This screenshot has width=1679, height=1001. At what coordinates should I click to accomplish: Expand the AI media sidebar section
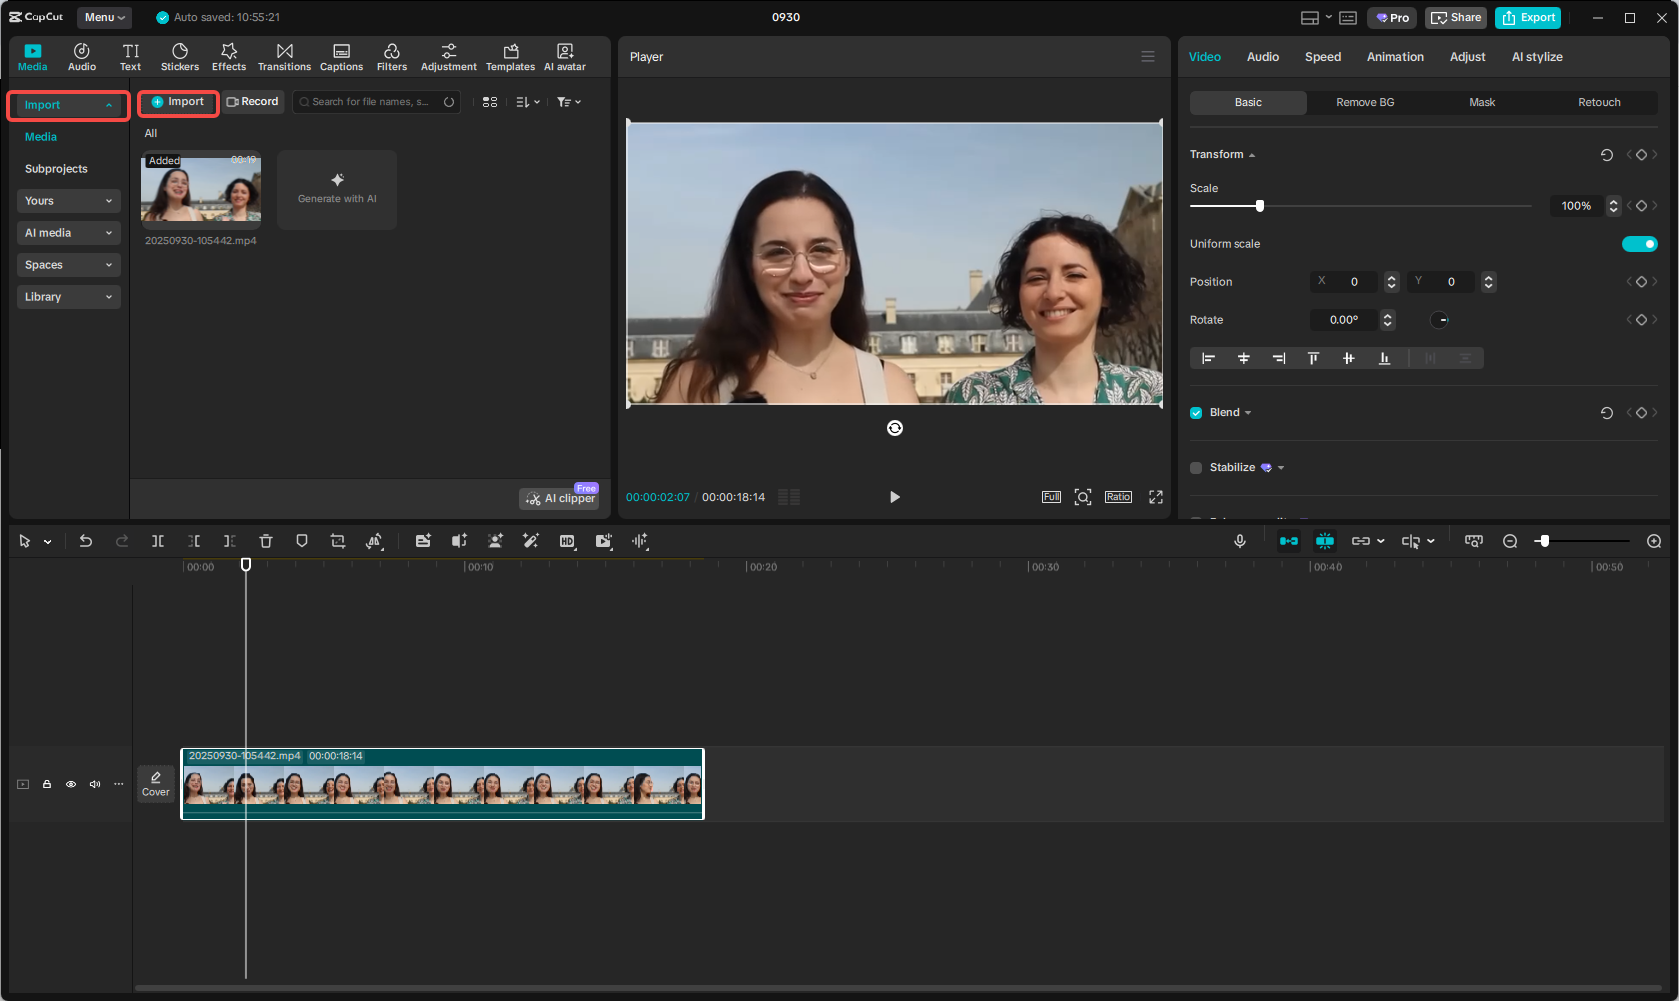(x=68, y=233)
